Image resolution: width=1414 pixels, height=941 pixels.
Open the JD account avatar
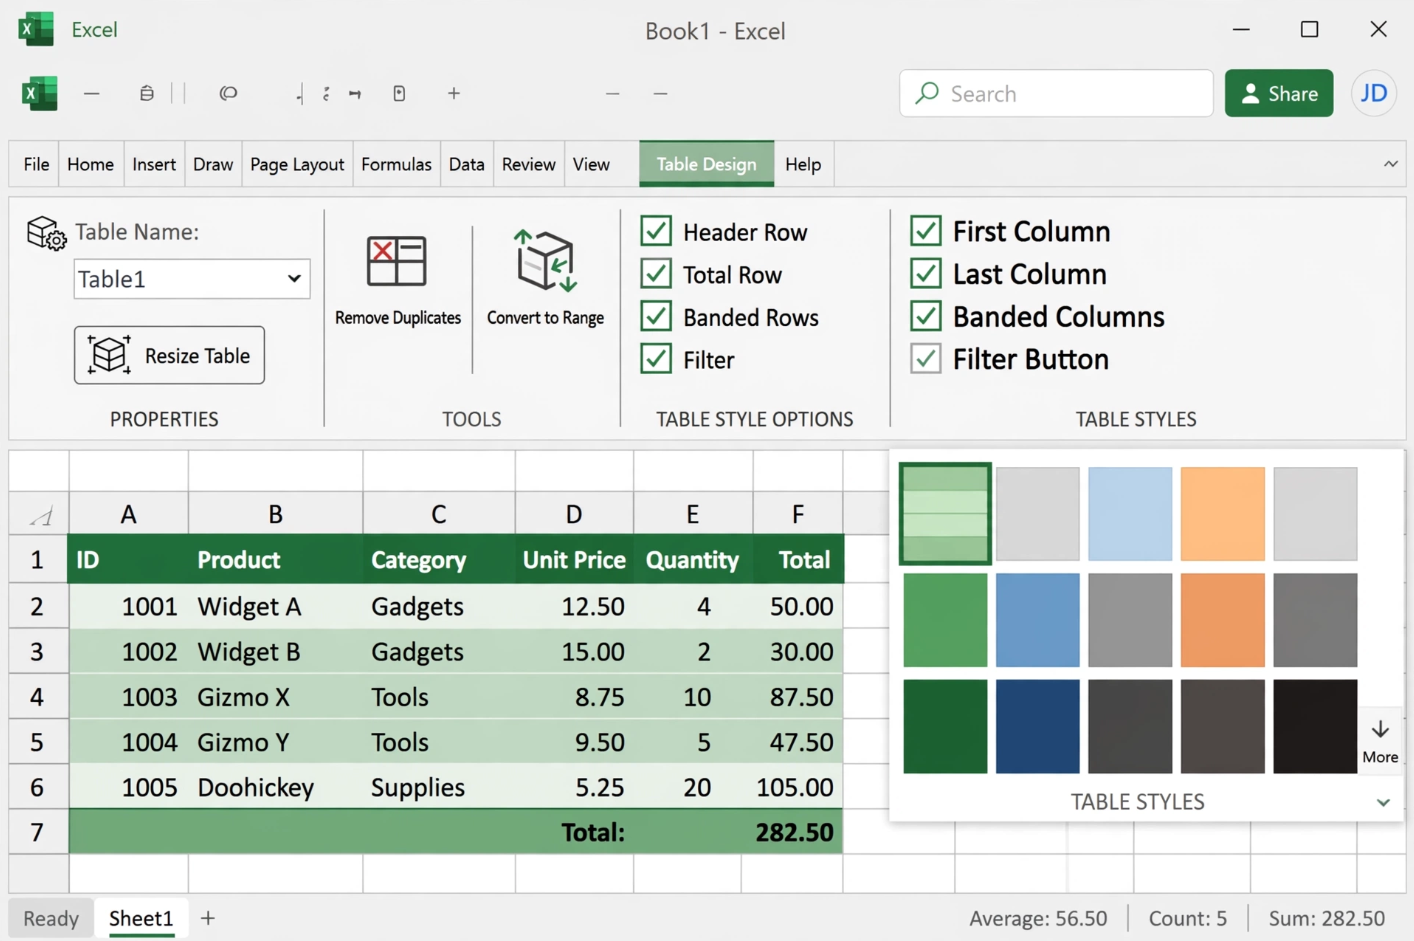1374,93
